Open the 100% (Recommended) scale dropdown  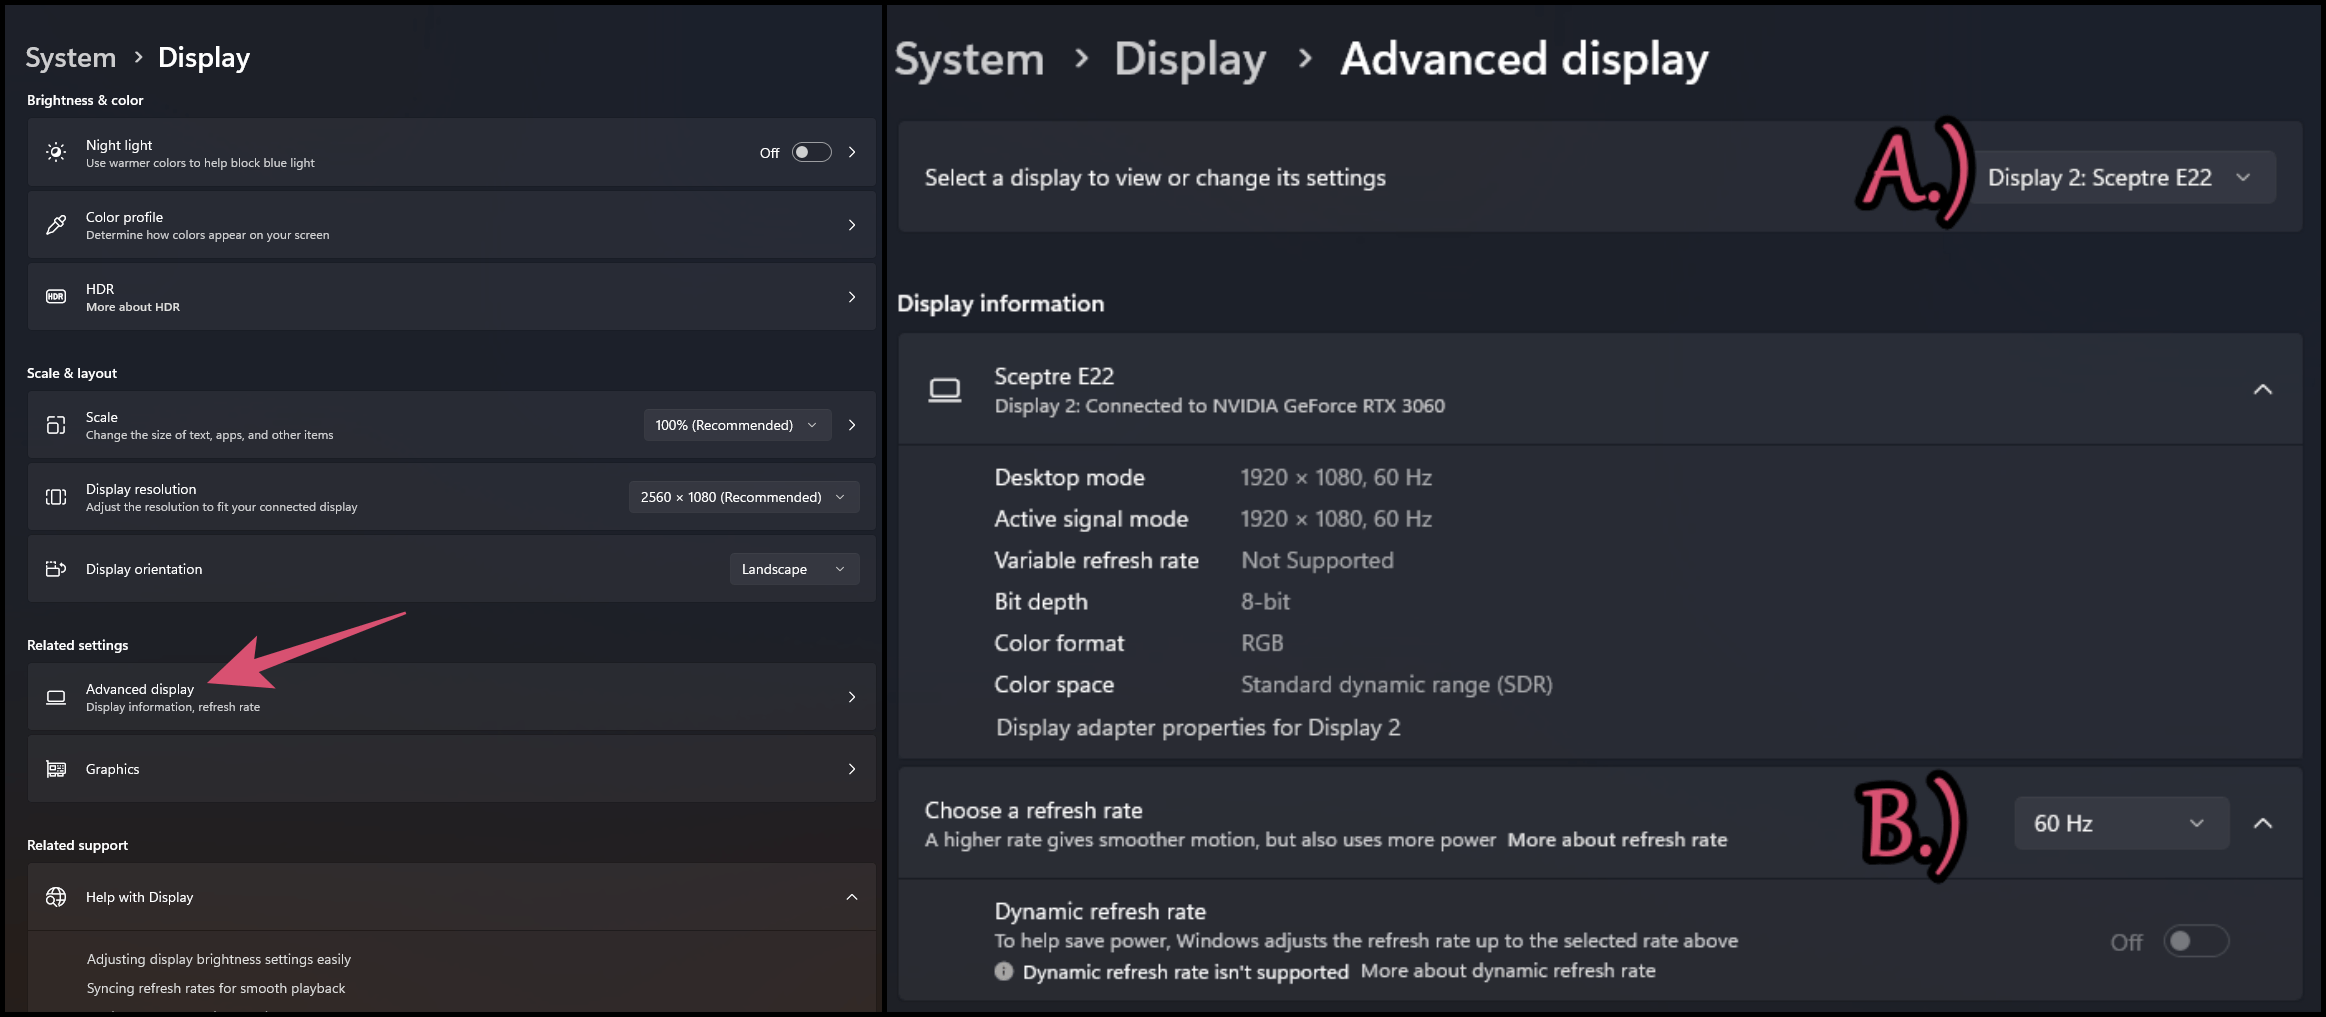tap(737, 425)
